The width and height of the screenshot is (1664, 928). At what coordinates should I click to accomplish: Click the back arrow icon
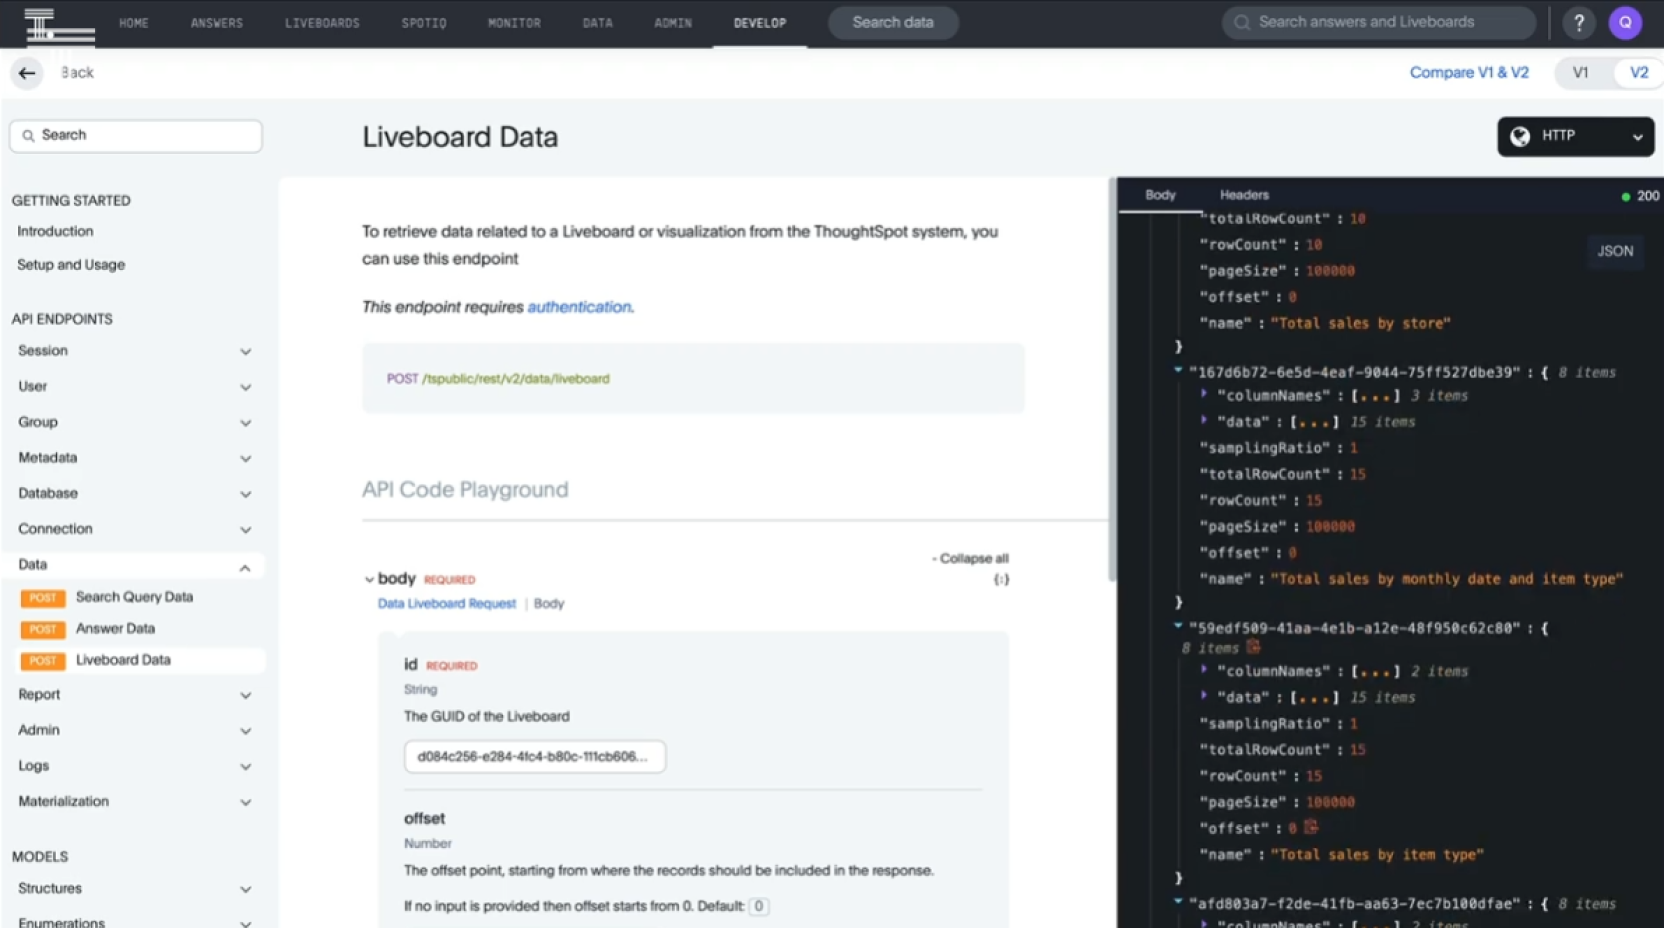[x=27, y=72]
